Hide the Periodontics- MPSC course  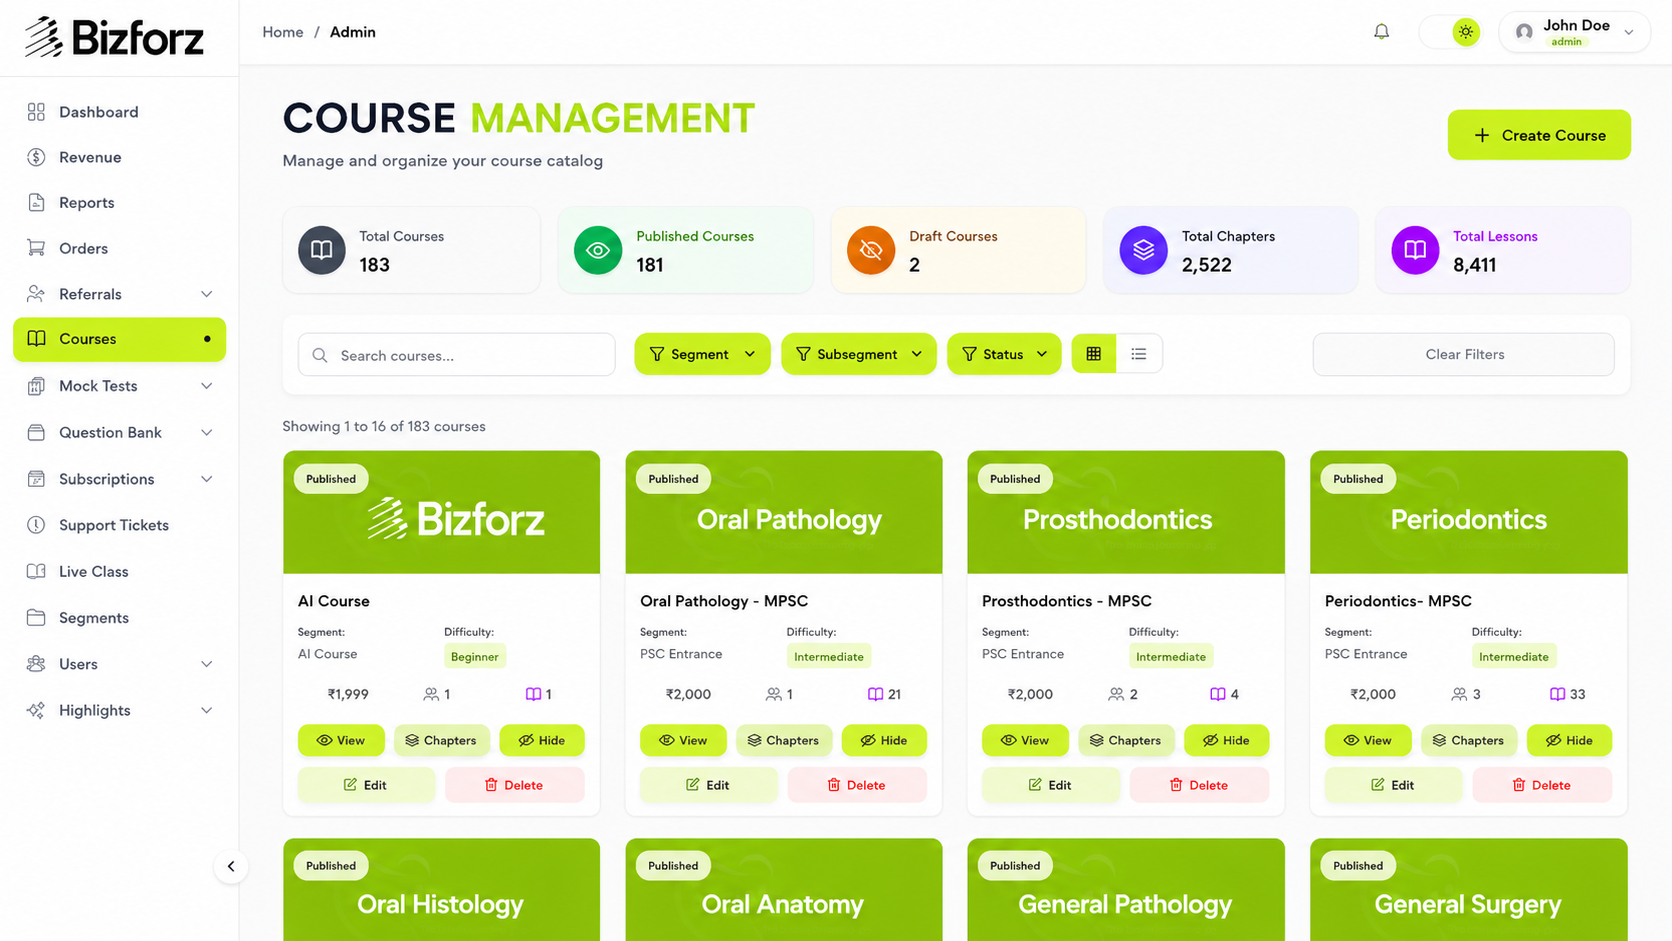tap(1569, 740)
